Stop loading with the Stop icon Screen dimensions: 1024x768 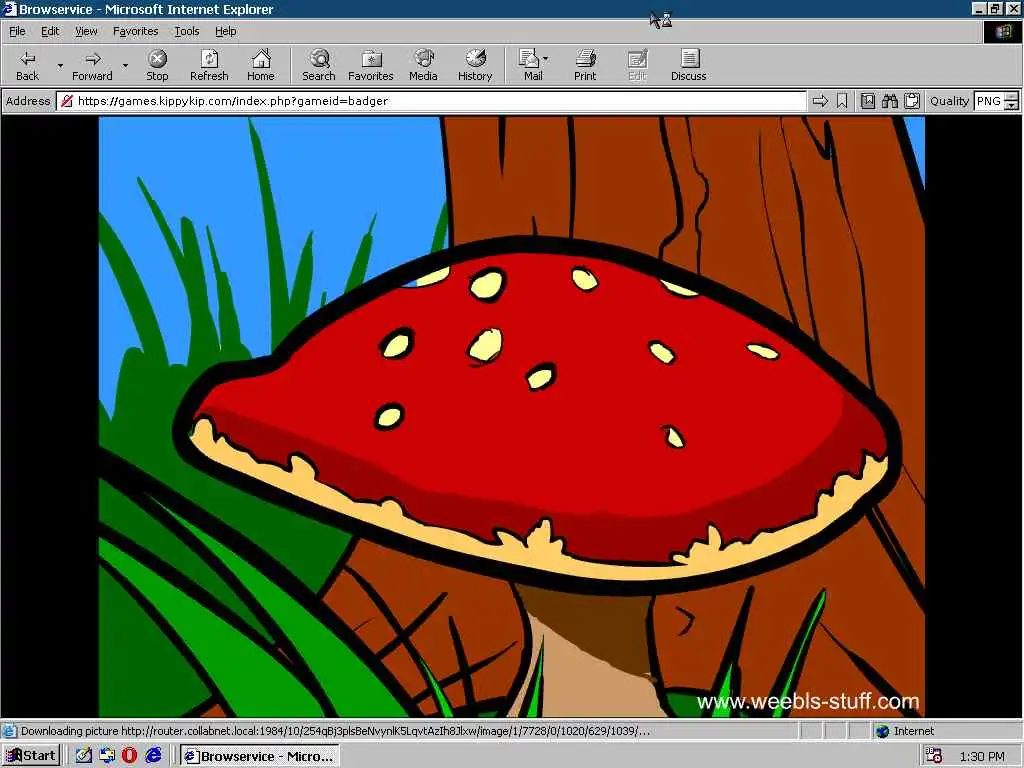pos(157,65)
